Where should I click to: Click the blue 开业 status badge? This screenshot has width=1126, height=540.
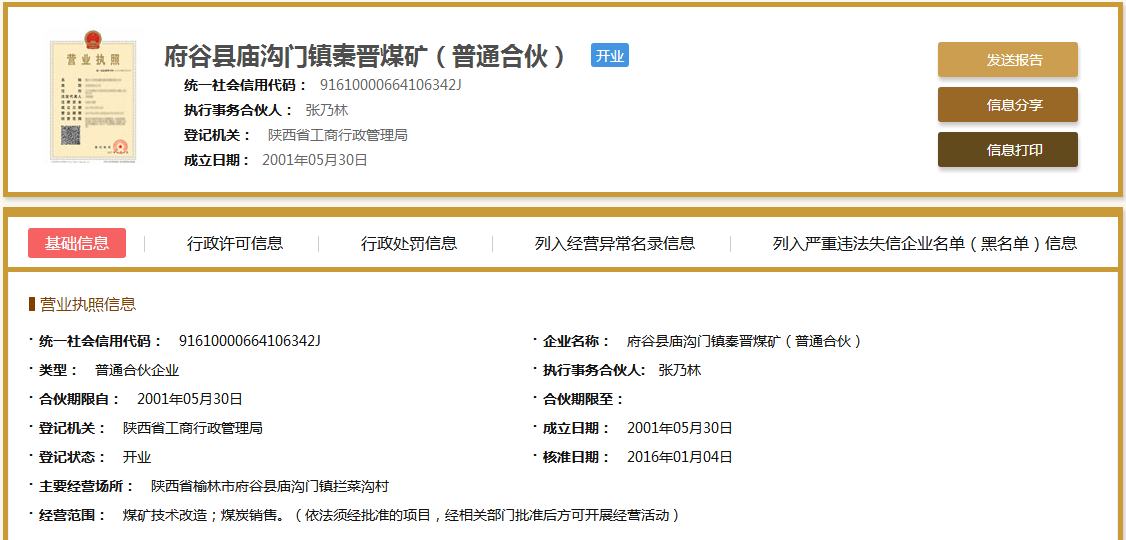pyautogui.click(x=609, y=56)
